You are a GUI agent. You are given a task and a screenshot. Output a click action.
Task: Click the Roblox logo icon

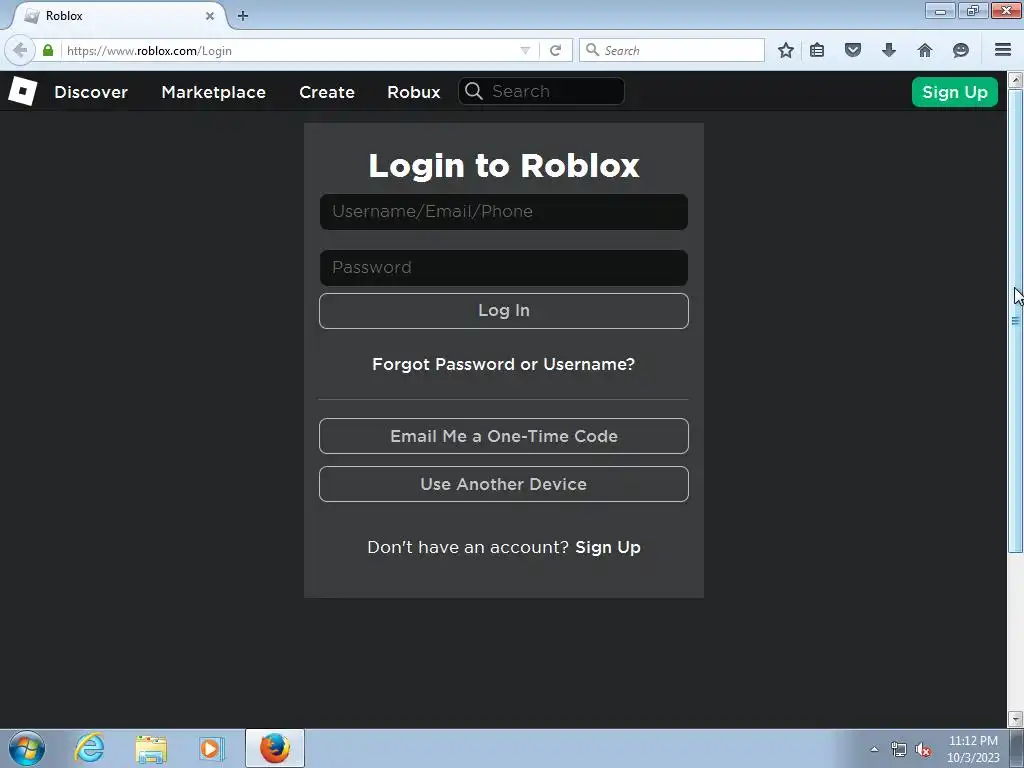[23, 91]
